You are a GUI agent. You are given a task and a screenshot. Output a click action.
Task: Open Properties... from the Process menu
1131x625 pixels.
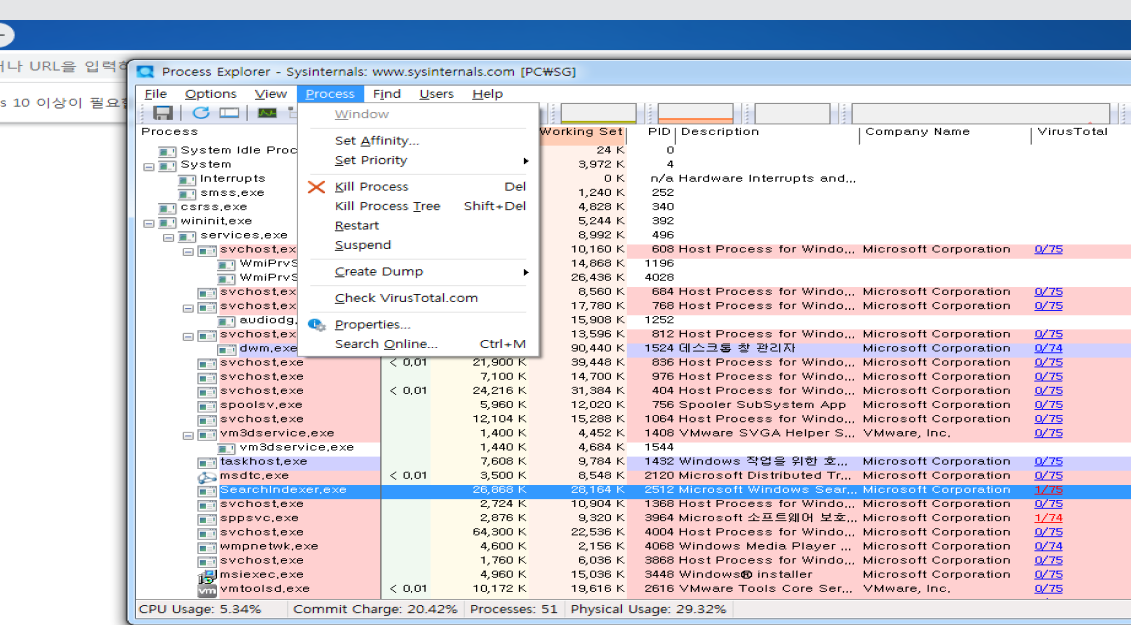coord(418,325)
